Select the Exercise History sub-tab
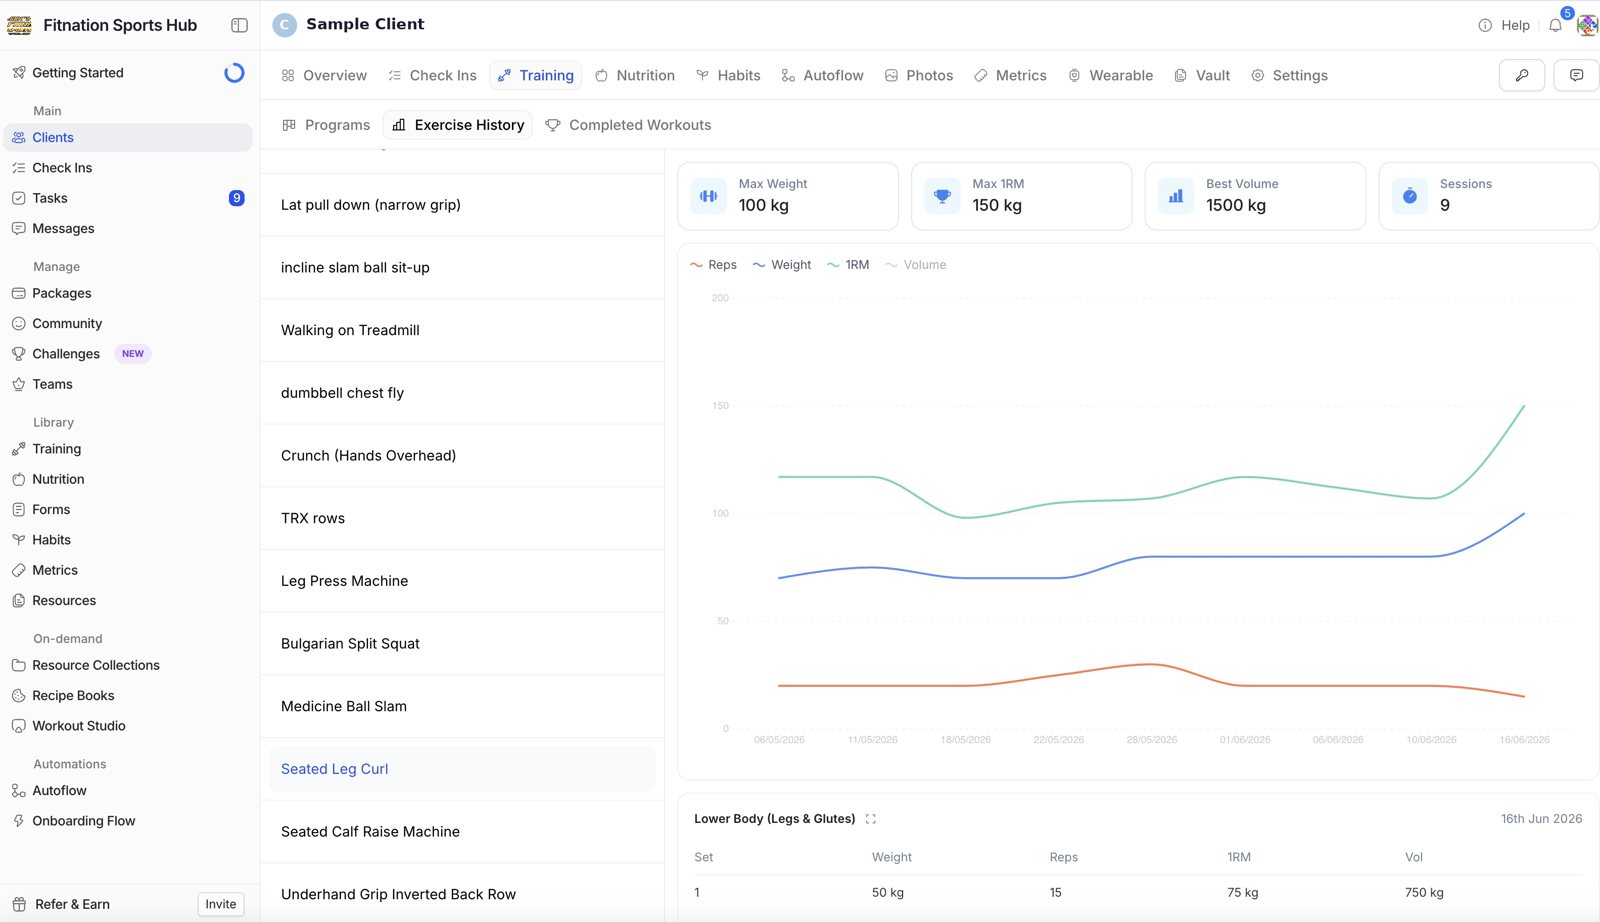 [458, 125]
